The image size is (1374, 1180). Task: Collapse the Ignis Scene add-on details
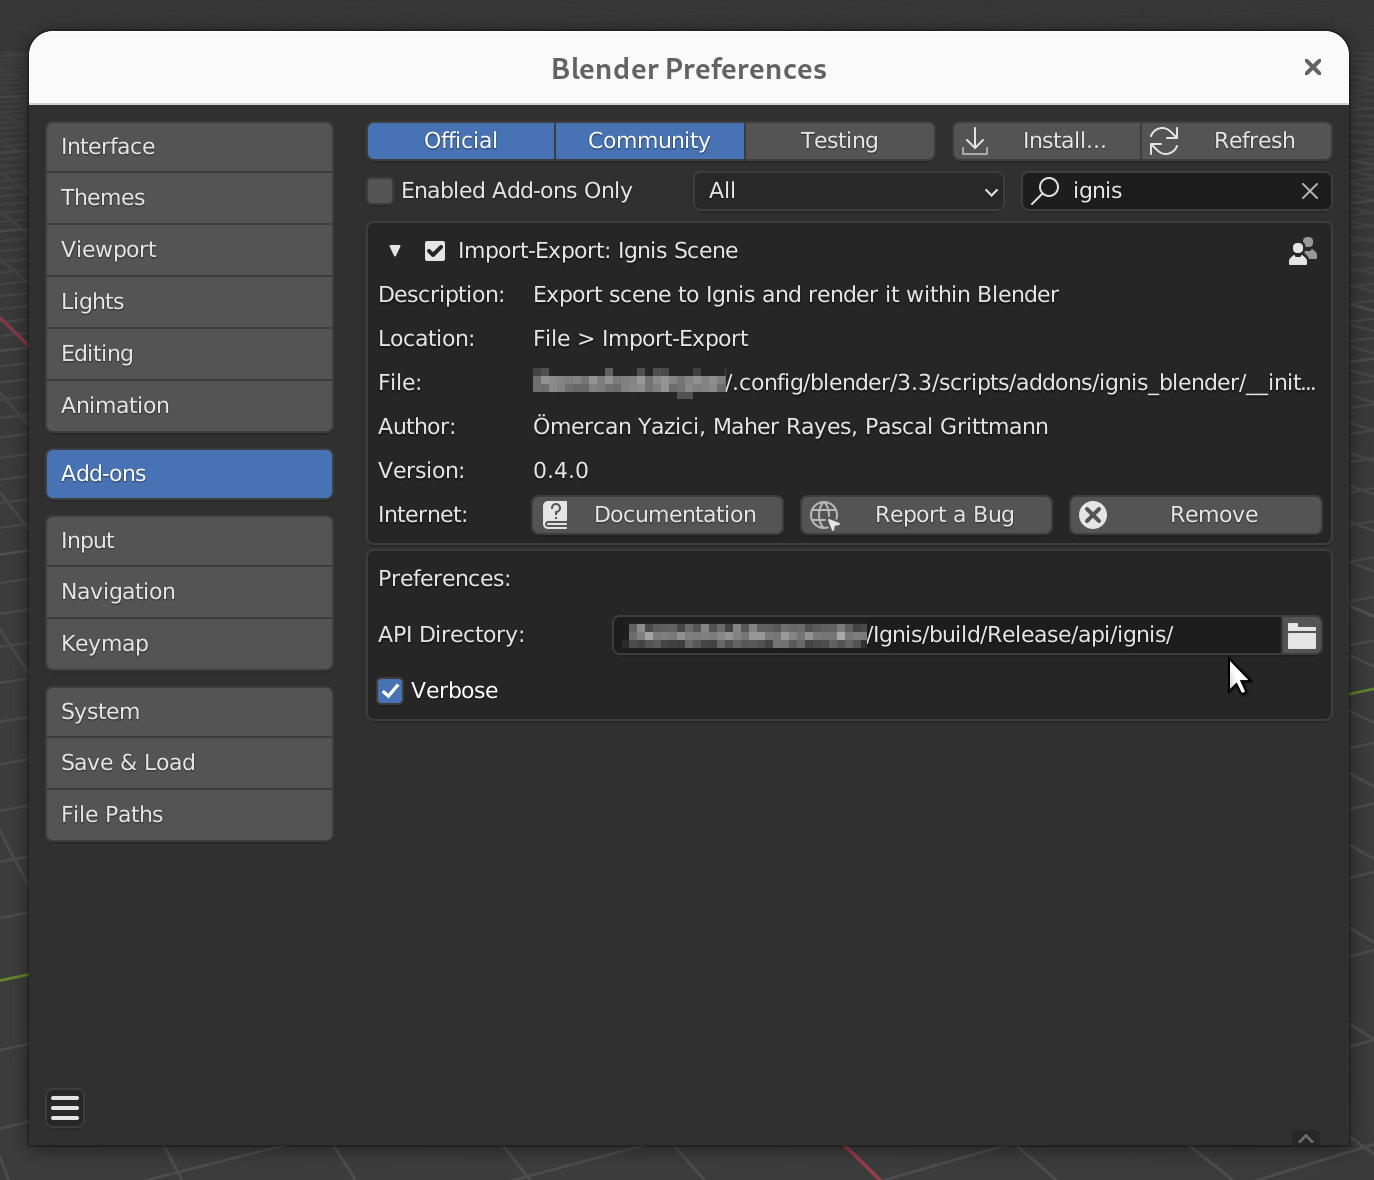click(x=395, y=251)
